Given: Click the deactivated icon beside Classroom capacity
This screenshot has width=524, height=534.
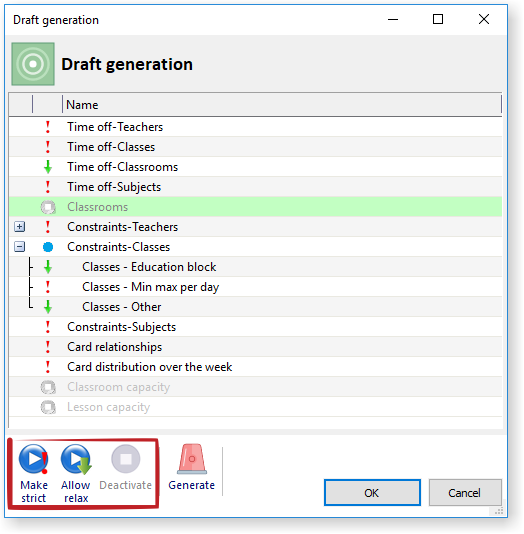Looking at the screenshot, I should point(48,387).
